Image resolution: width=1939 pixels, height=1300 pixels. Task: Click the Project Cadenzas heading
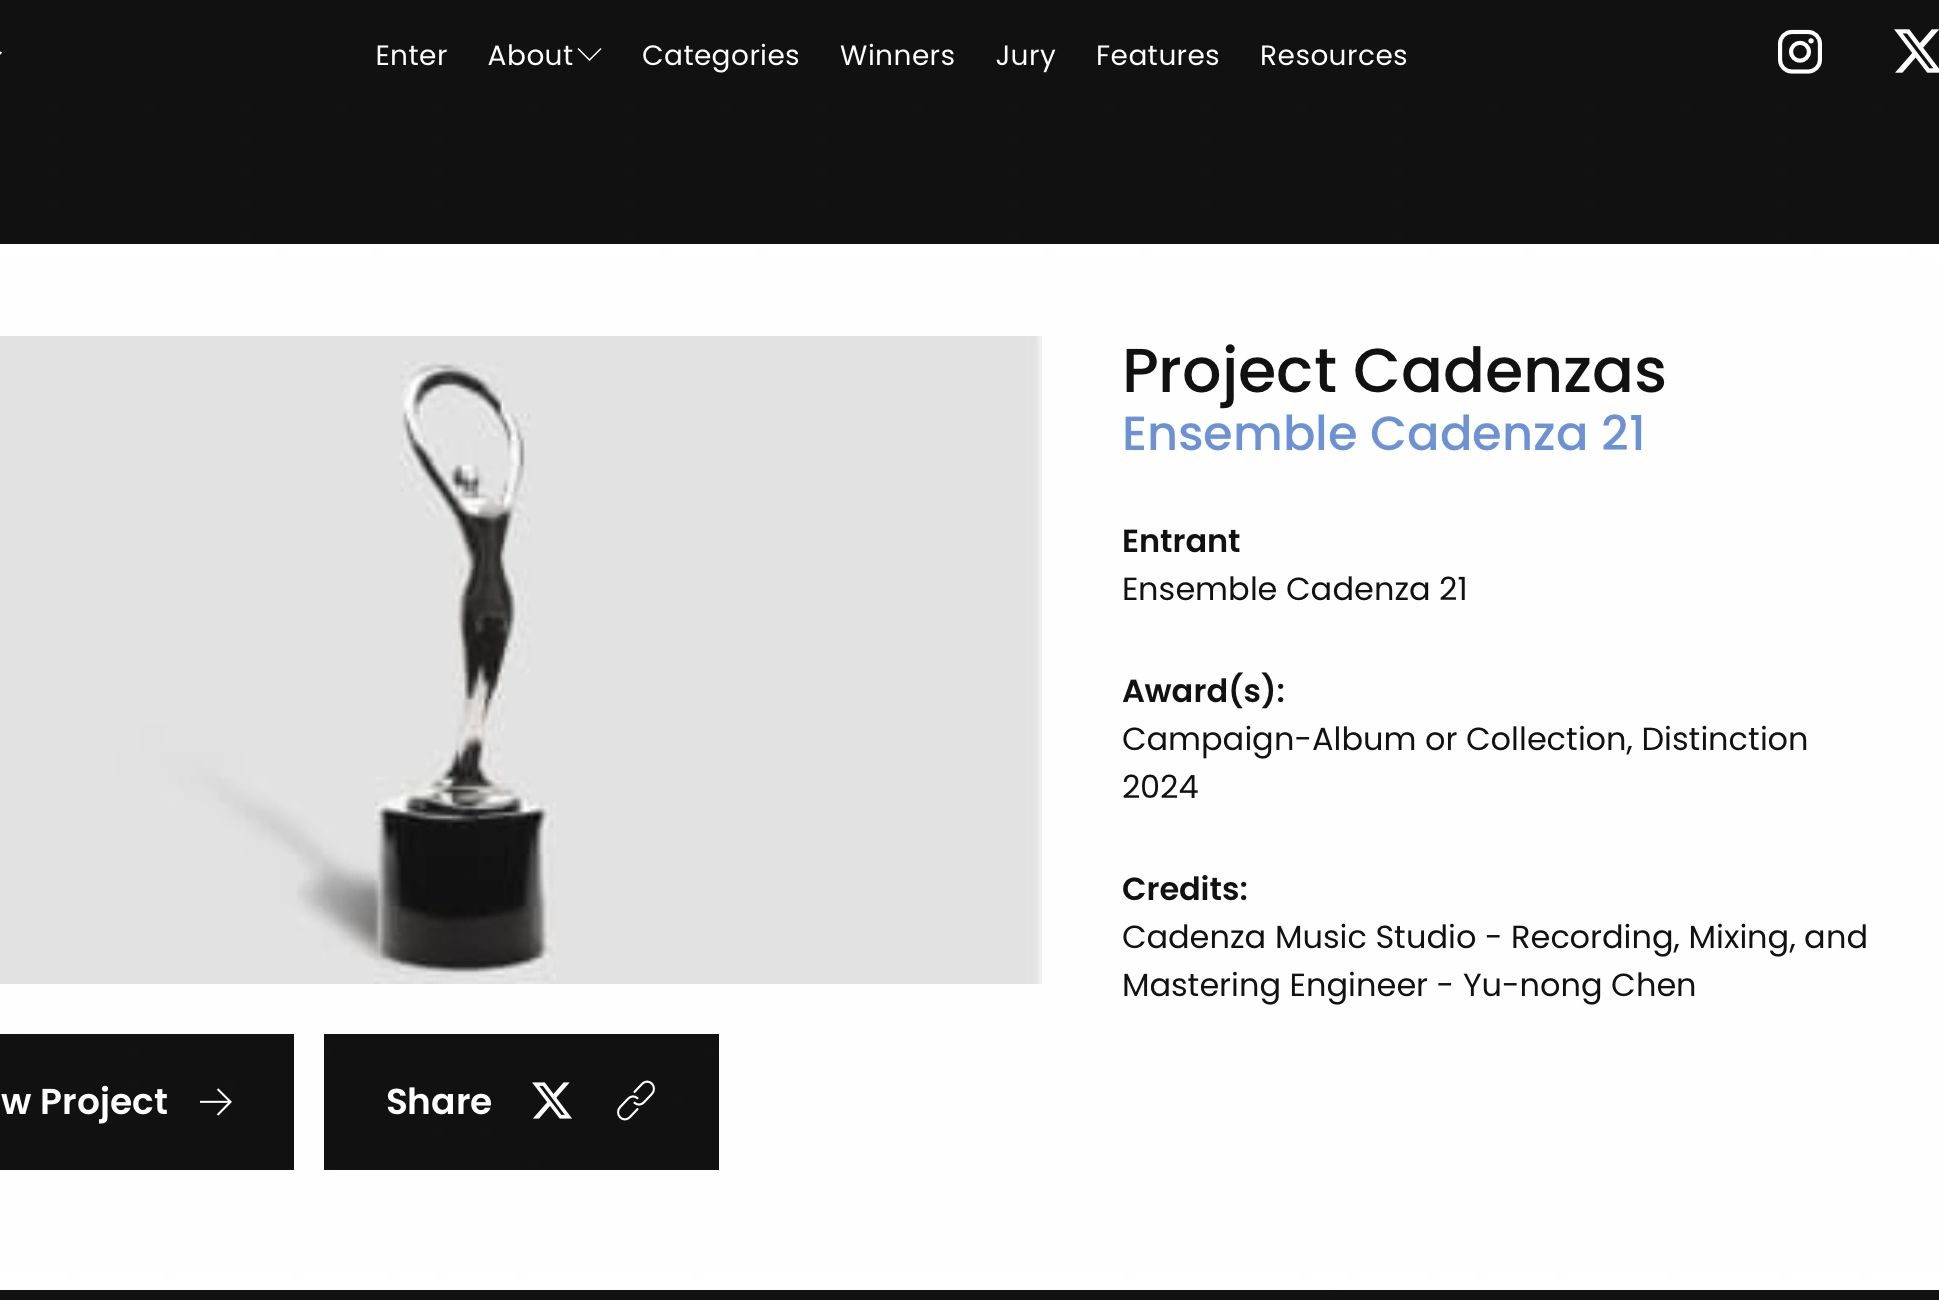click(x=1394, y=370)
